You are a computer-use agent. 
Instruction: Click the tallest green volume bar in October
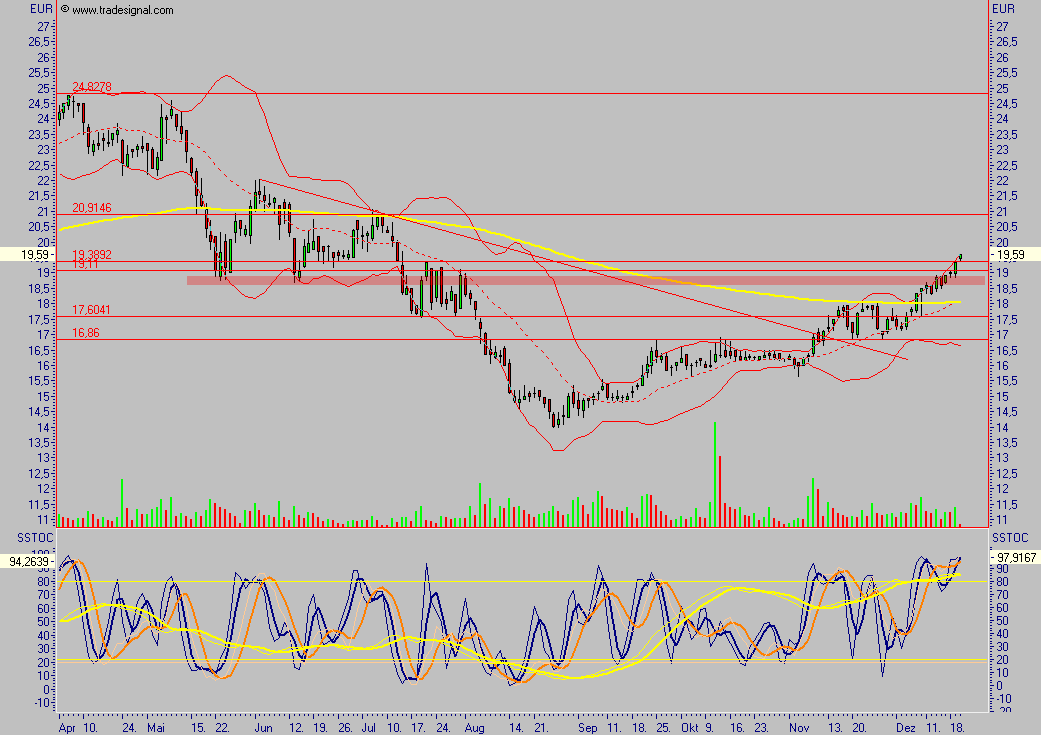[x=715, y=474]
